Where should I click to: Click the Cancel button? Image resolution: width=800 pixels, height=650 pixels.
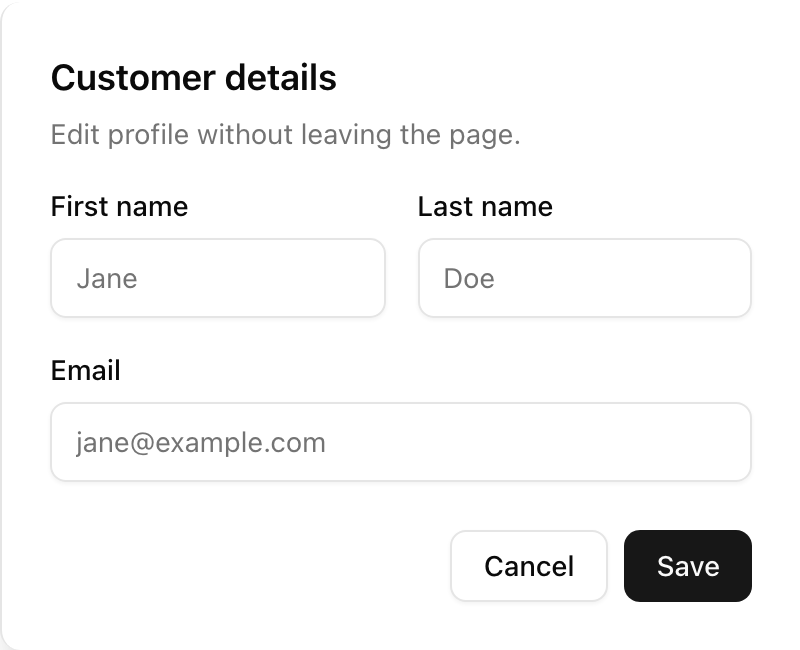pos(528,566)
